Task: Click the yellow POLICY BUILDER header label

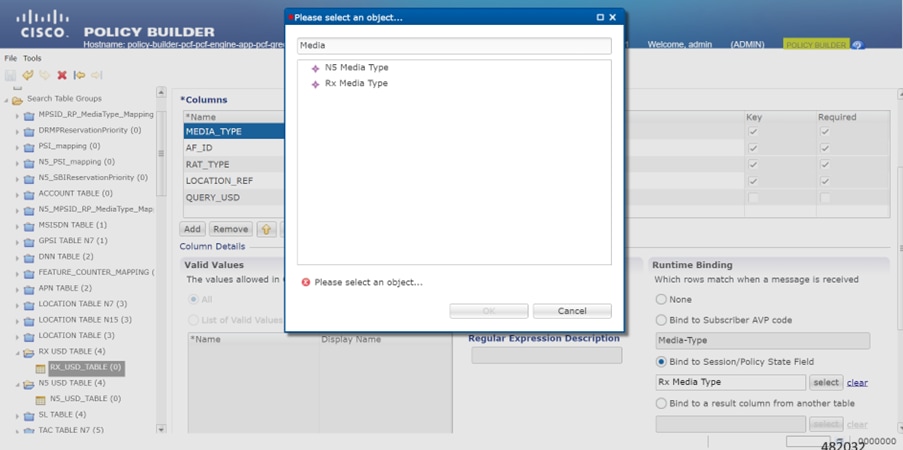Action: pyautogui.click(x=816, y=45)
